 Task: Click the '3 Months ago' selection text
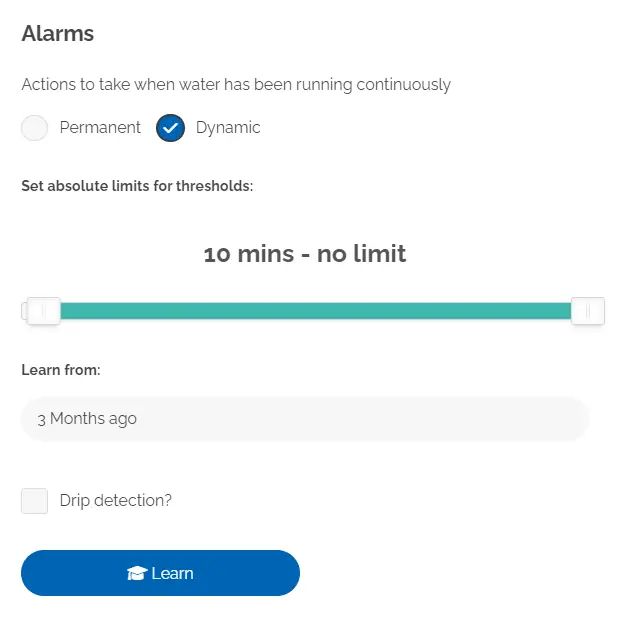tap(87, 419)
